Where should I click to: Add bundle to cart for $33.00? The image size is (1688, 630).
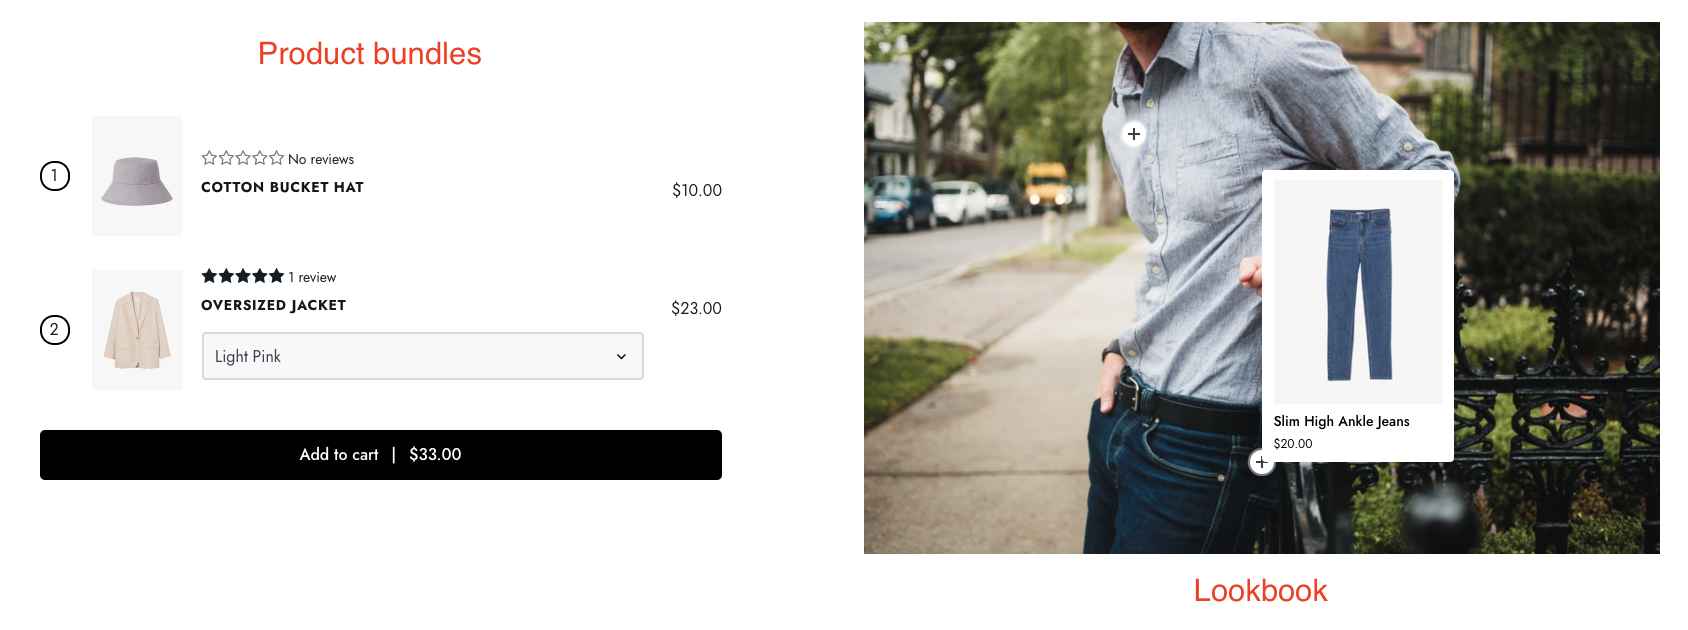(x=381, y=455)
